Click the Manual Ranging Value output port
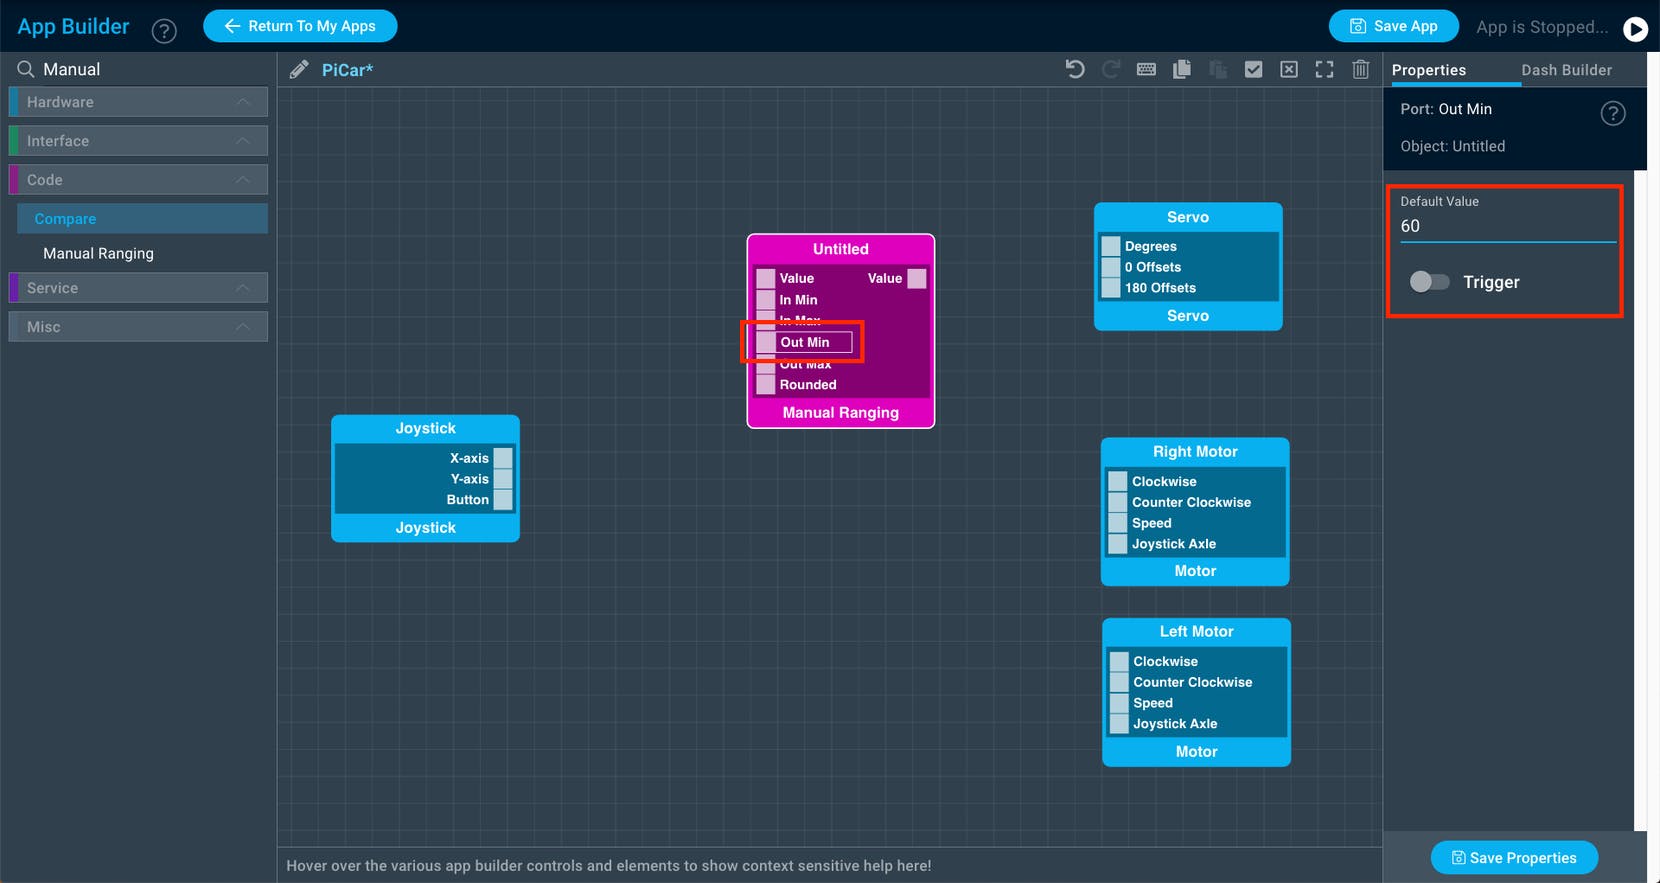Screen dimensions: 1660x883 [x=917, y=278]
